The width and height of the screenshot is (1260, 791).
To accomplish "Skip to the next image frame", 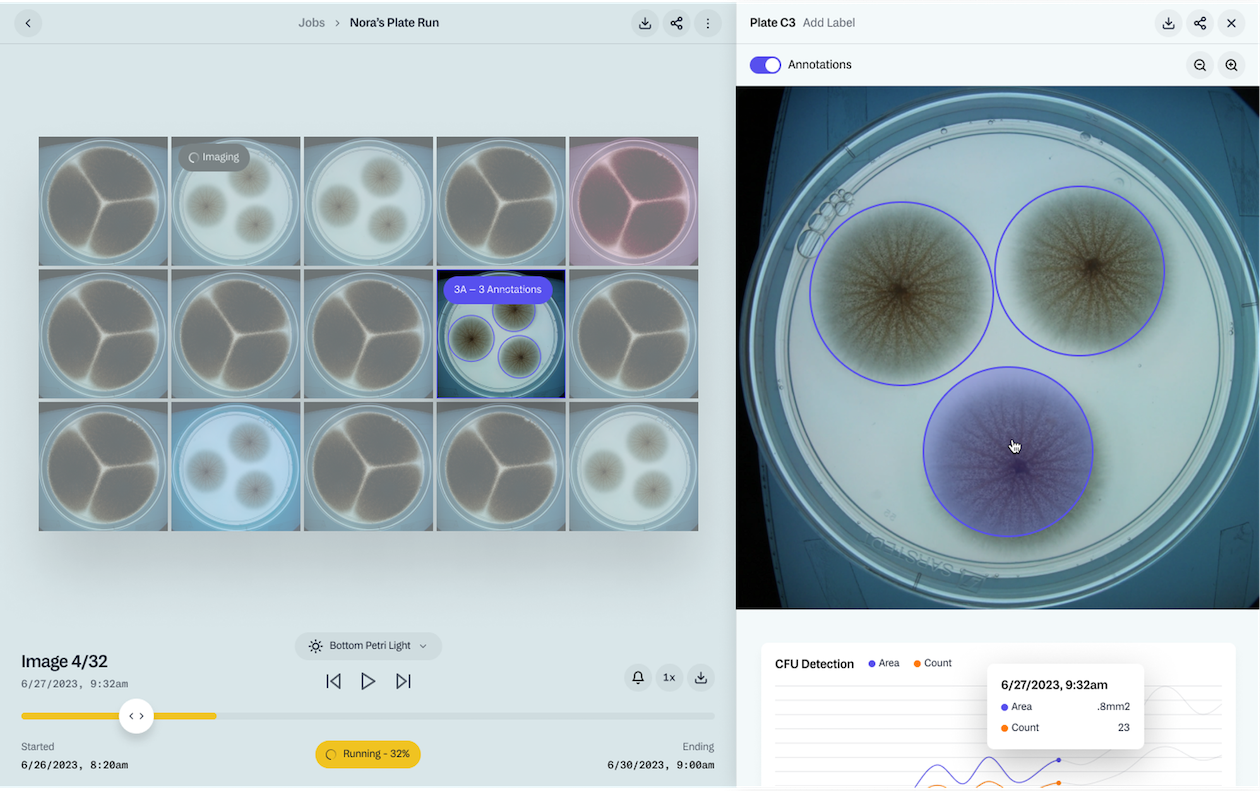I will 403,681.
